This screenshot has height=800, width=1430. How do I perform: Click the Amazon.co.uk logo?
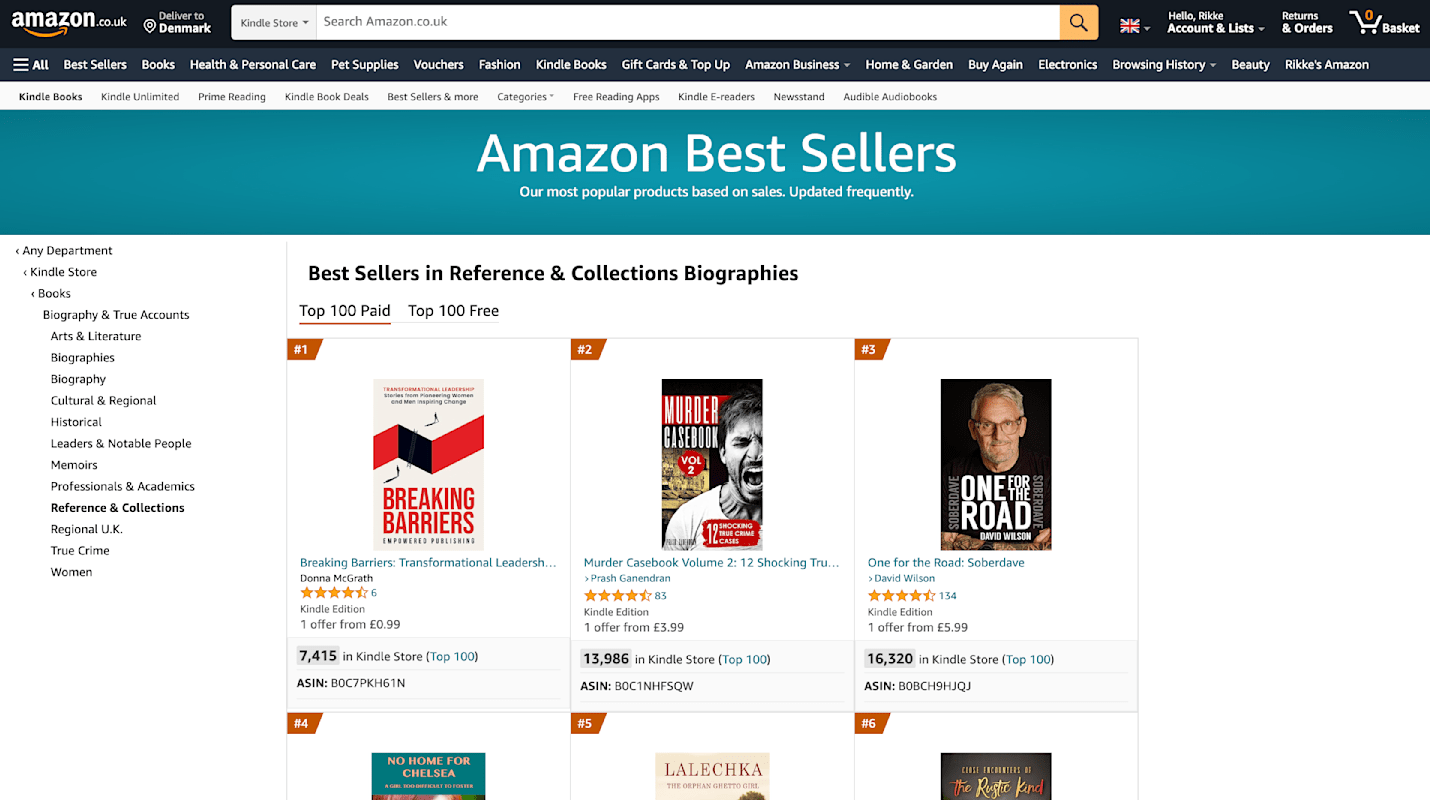pyautogui.click(x=69, y=22)
